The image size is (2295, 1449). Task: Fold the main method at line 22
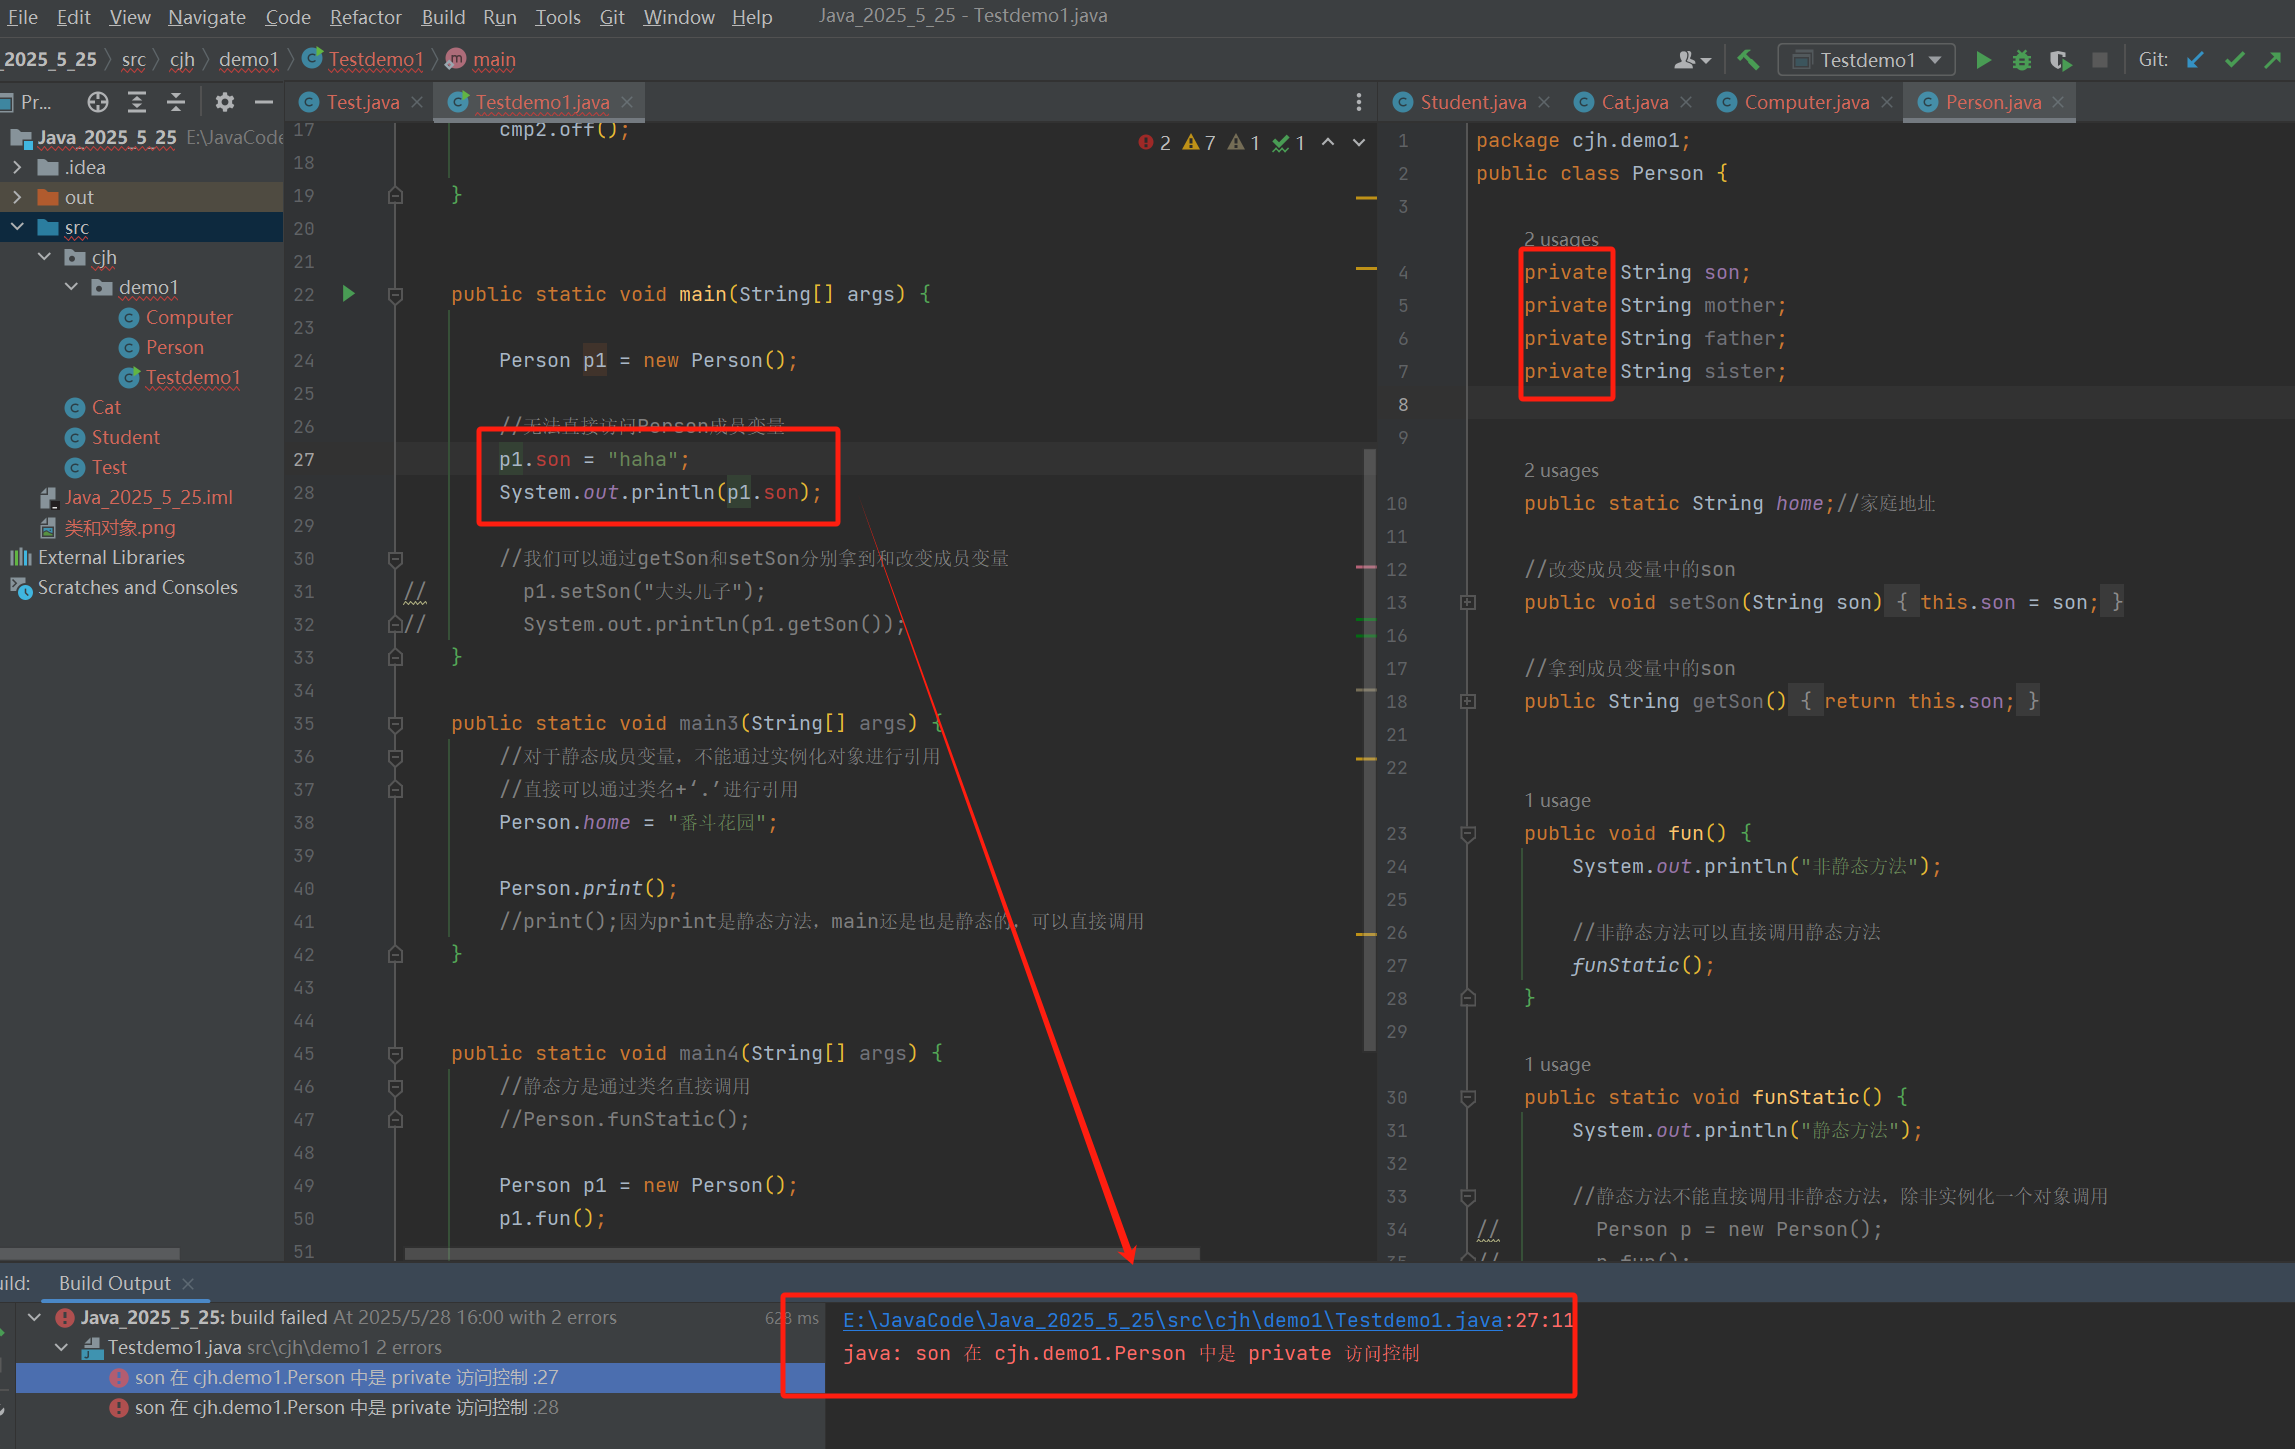pyautogui.click(x=395, y=295)
